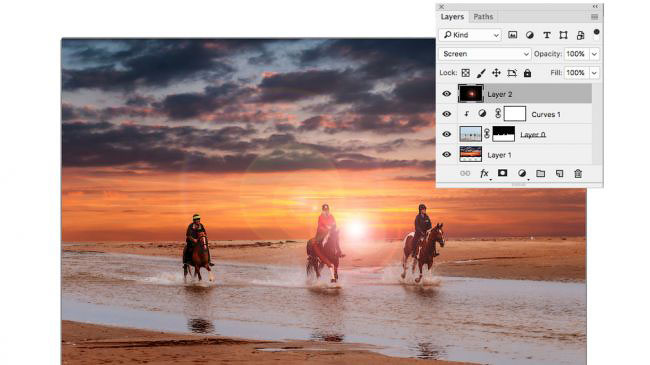This screenshot has height=365, width=650.
Task: Lock position move icon
Action: tap(496, 73)
